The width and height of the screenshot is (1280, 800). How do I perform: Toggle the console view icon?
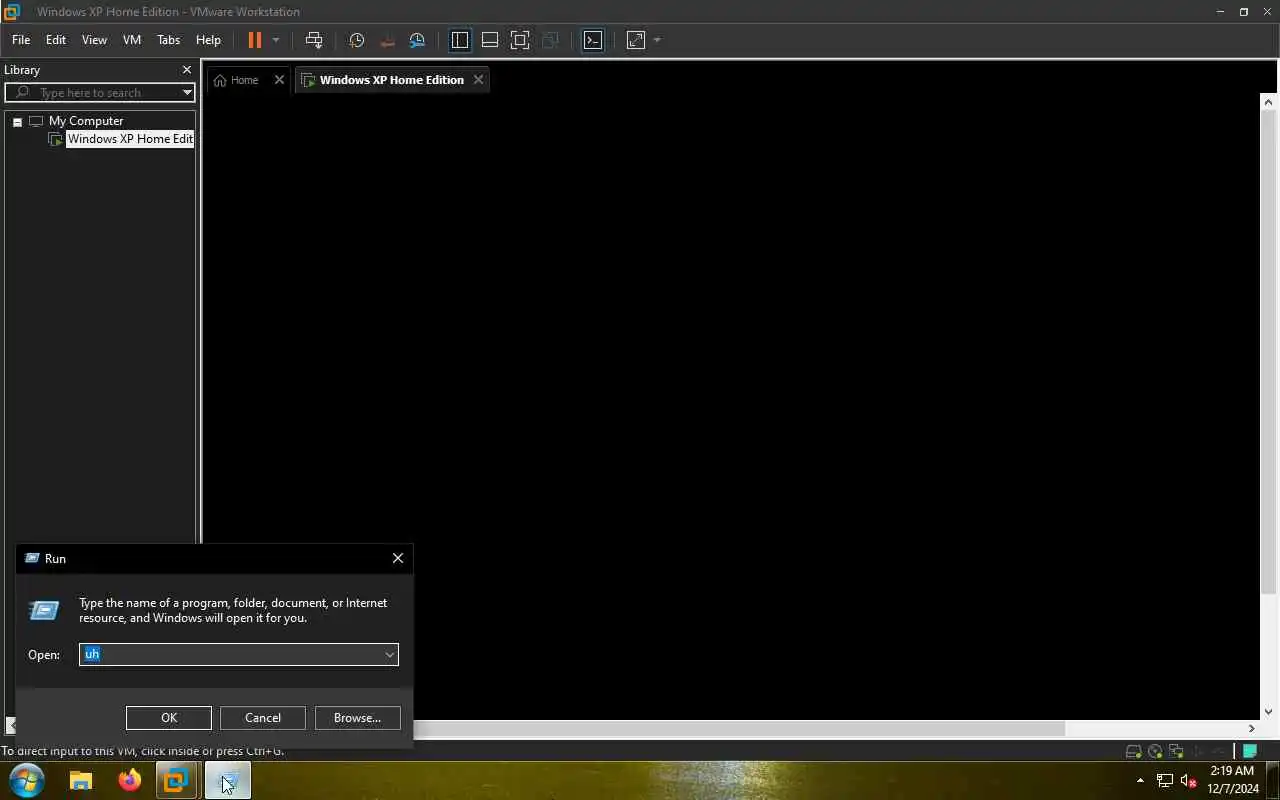pos(593,40)
